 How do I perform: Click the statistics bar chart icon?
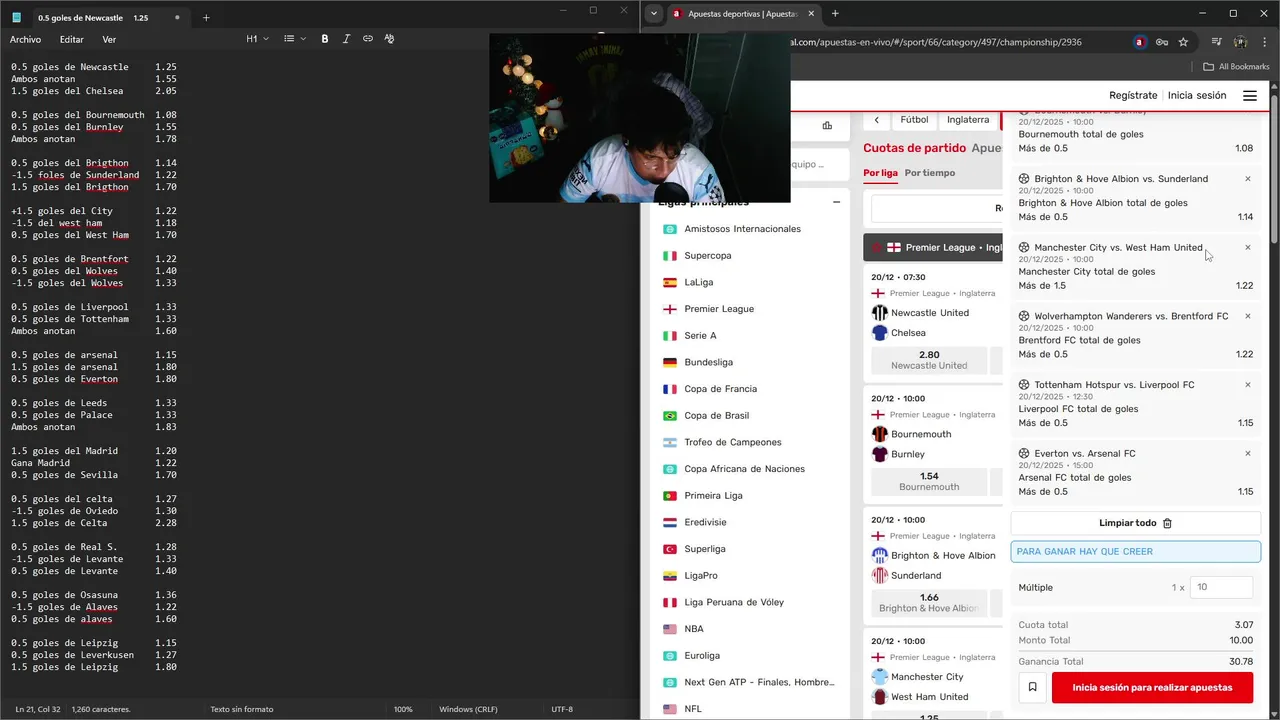tap(827, 125)
